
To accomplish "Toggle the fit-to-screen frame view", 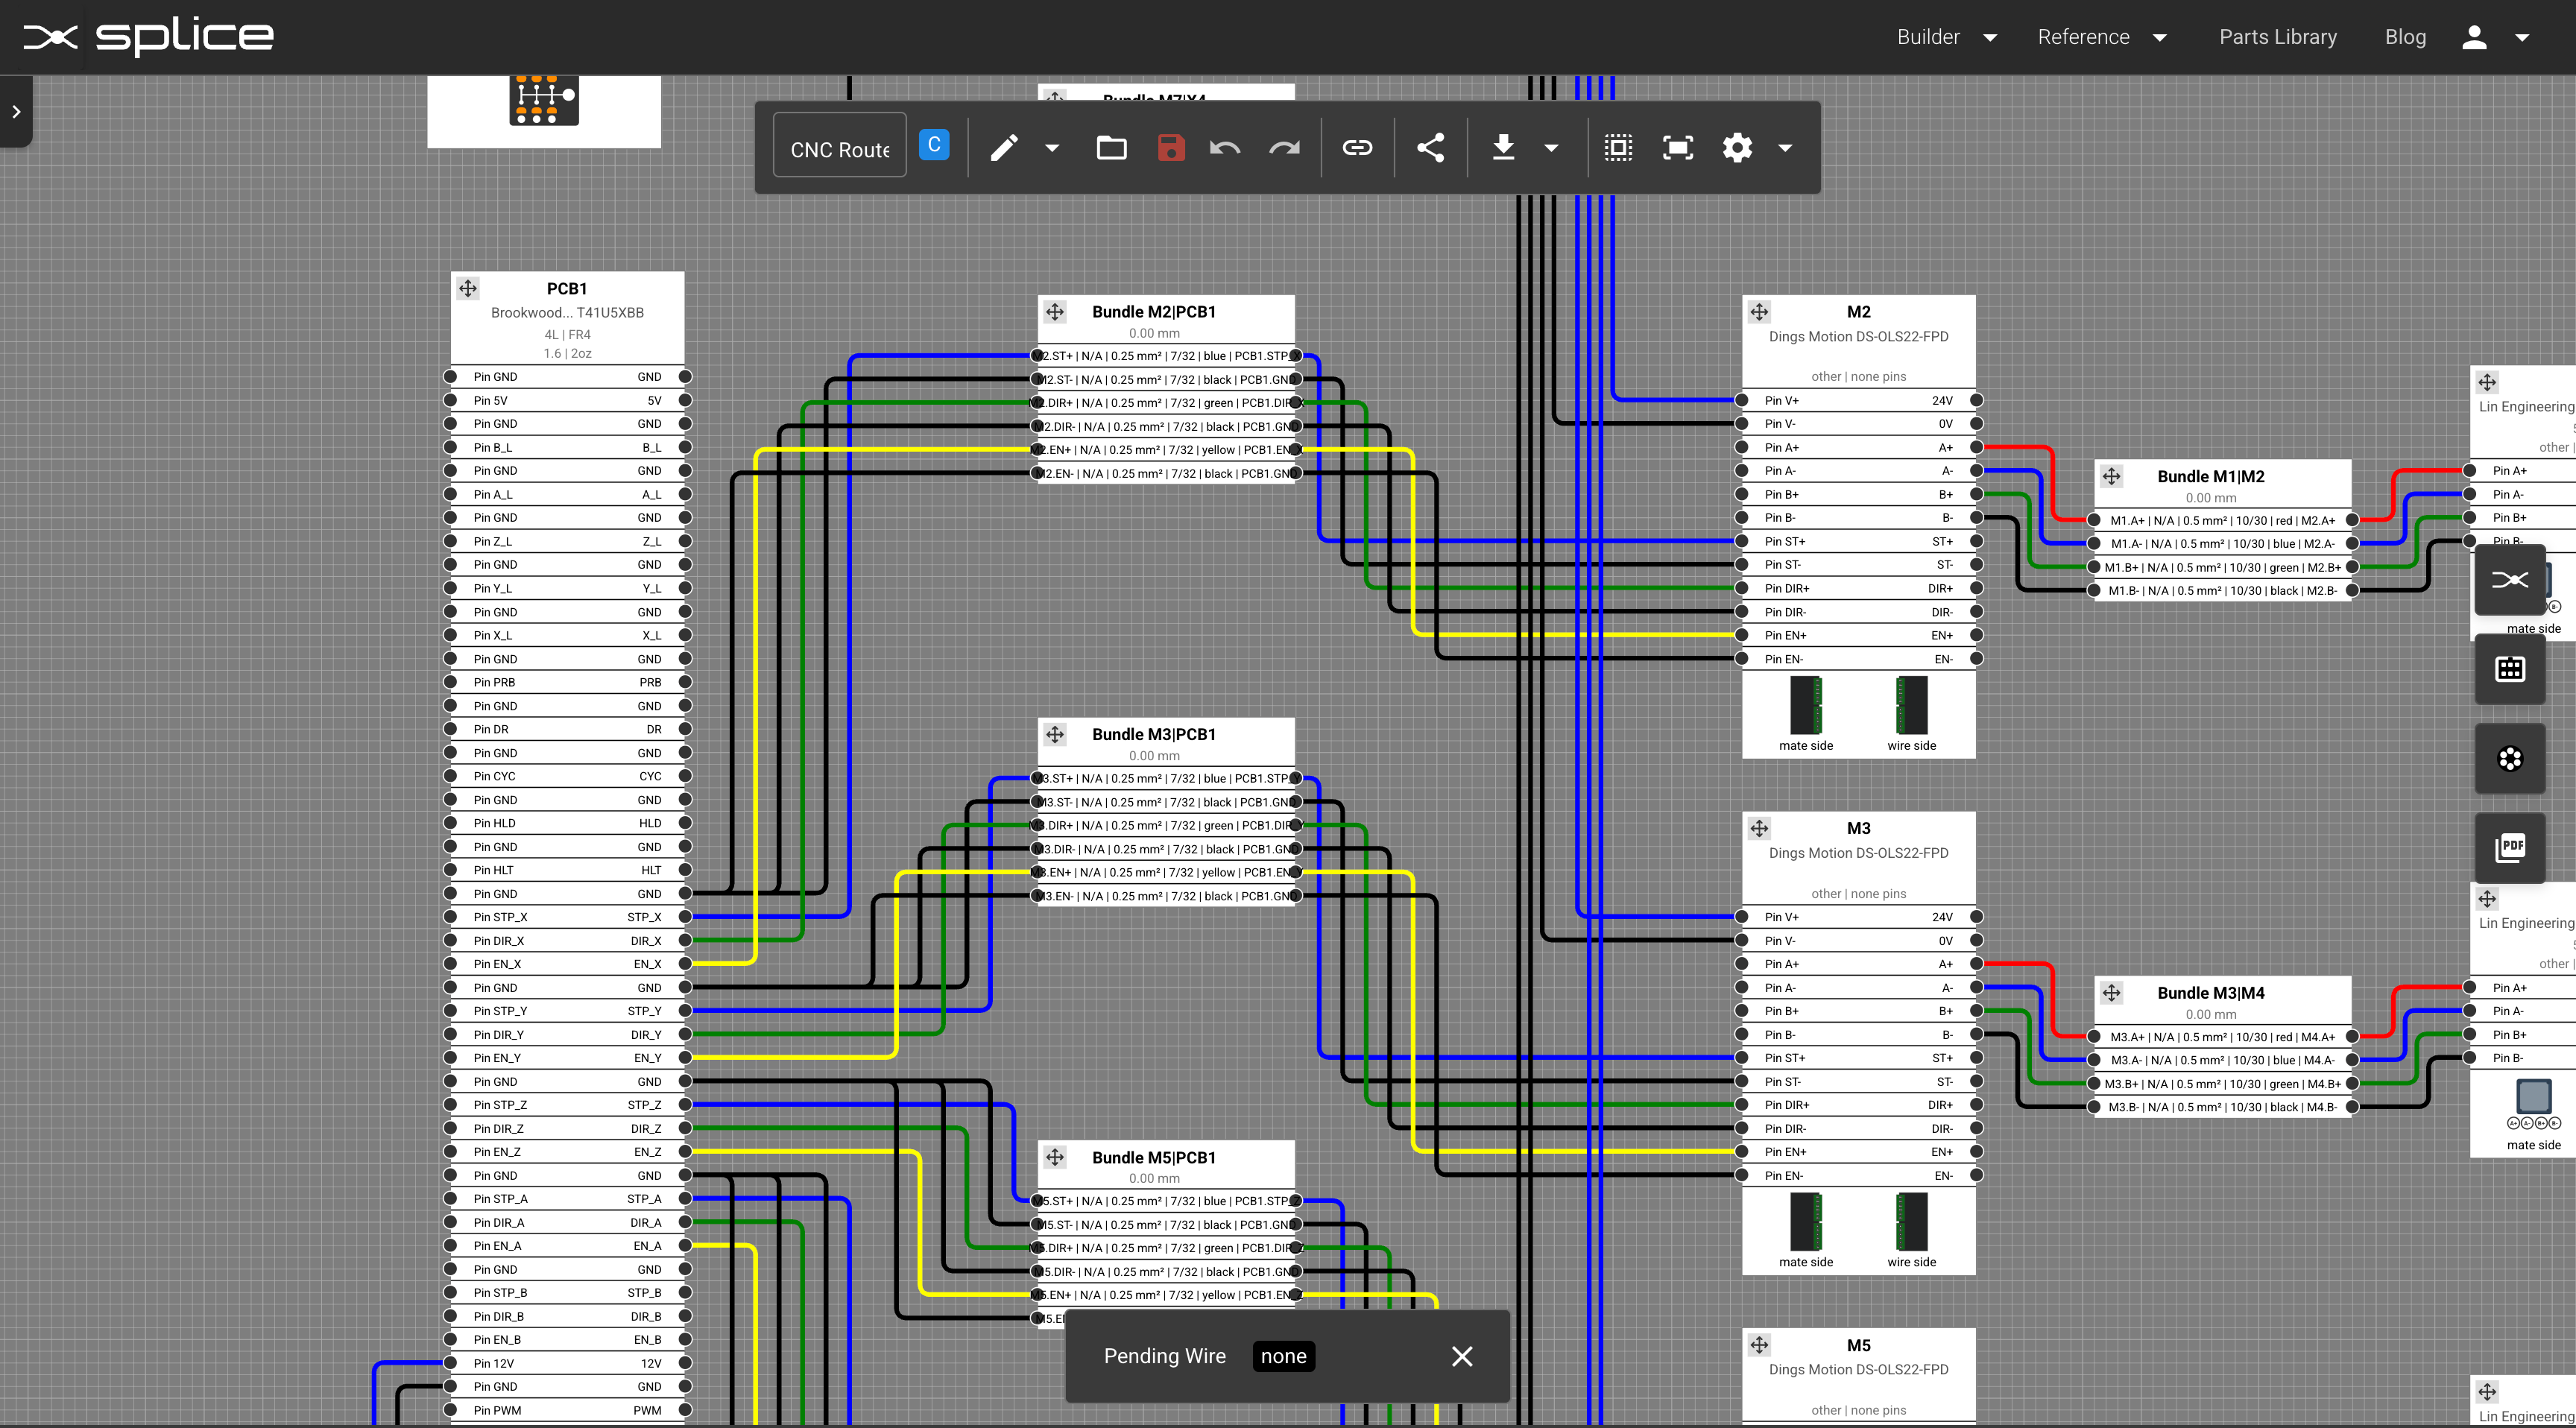I will point(1677,147).
